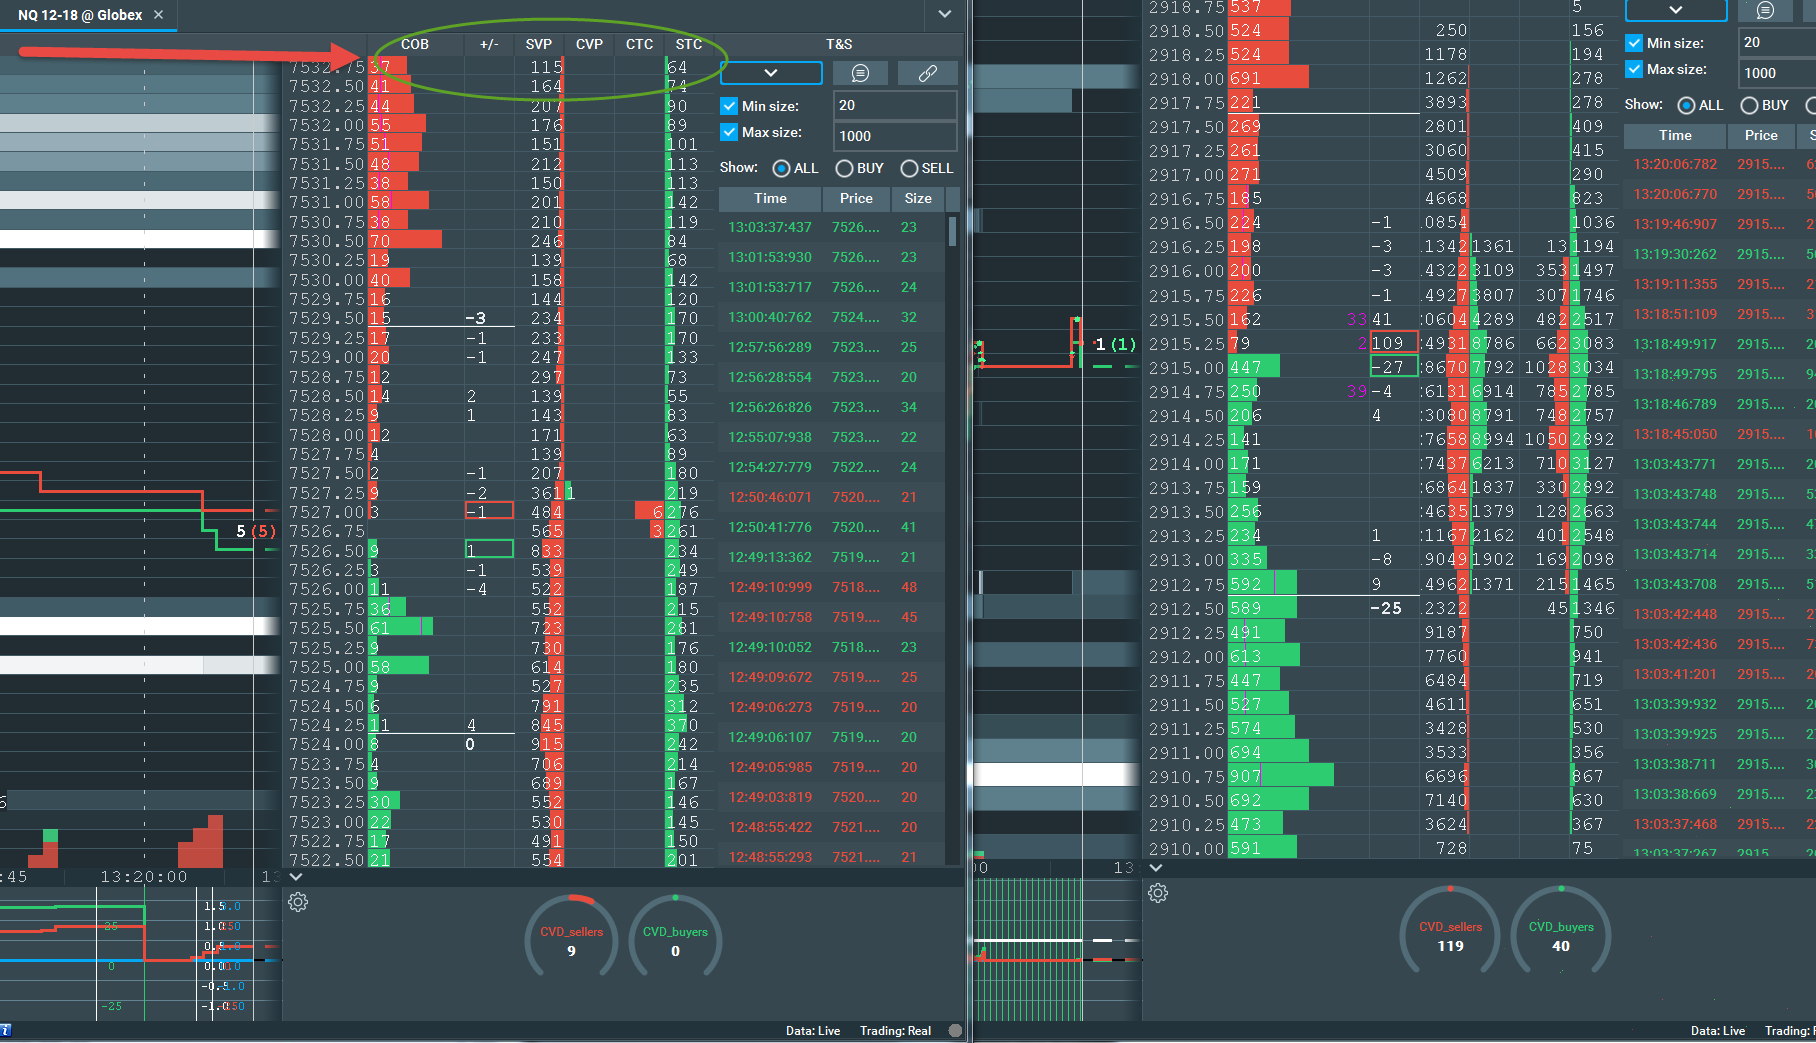
Task: Click T&S row timed 13:03:37:437
Action: pos(832,227)
